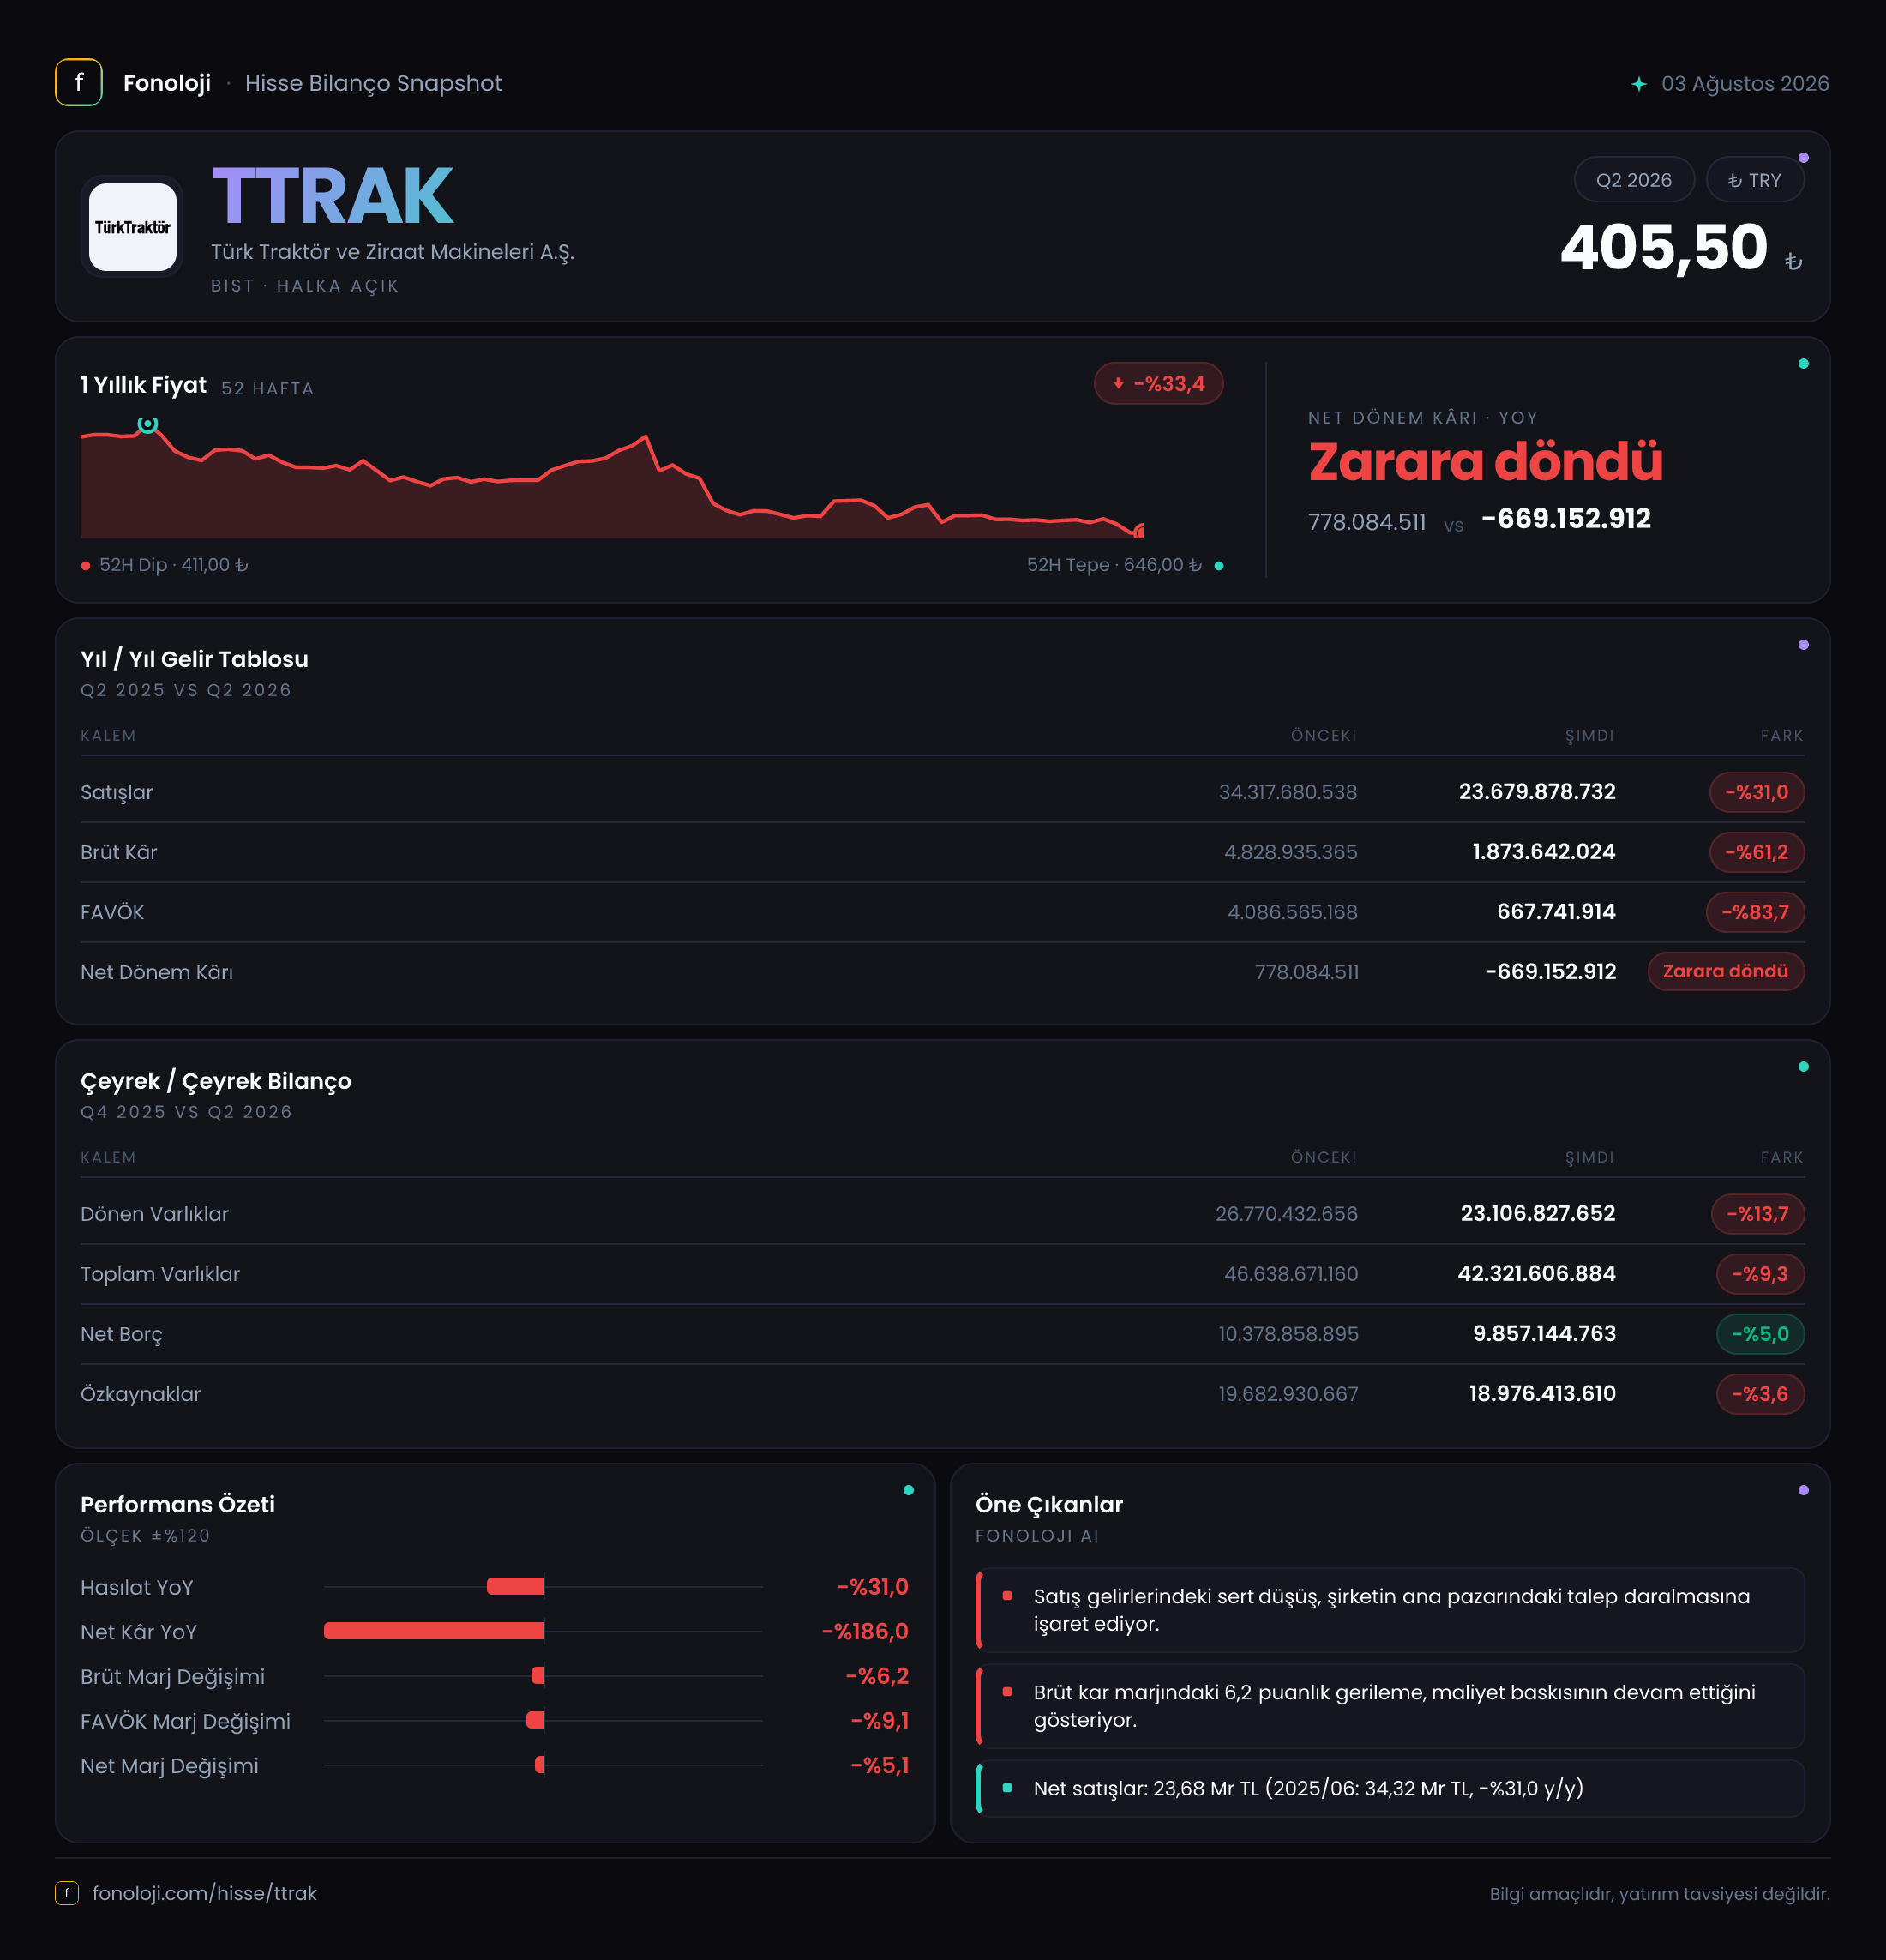Click '667.741.914' FAVÖK current value

(1556, 912)
